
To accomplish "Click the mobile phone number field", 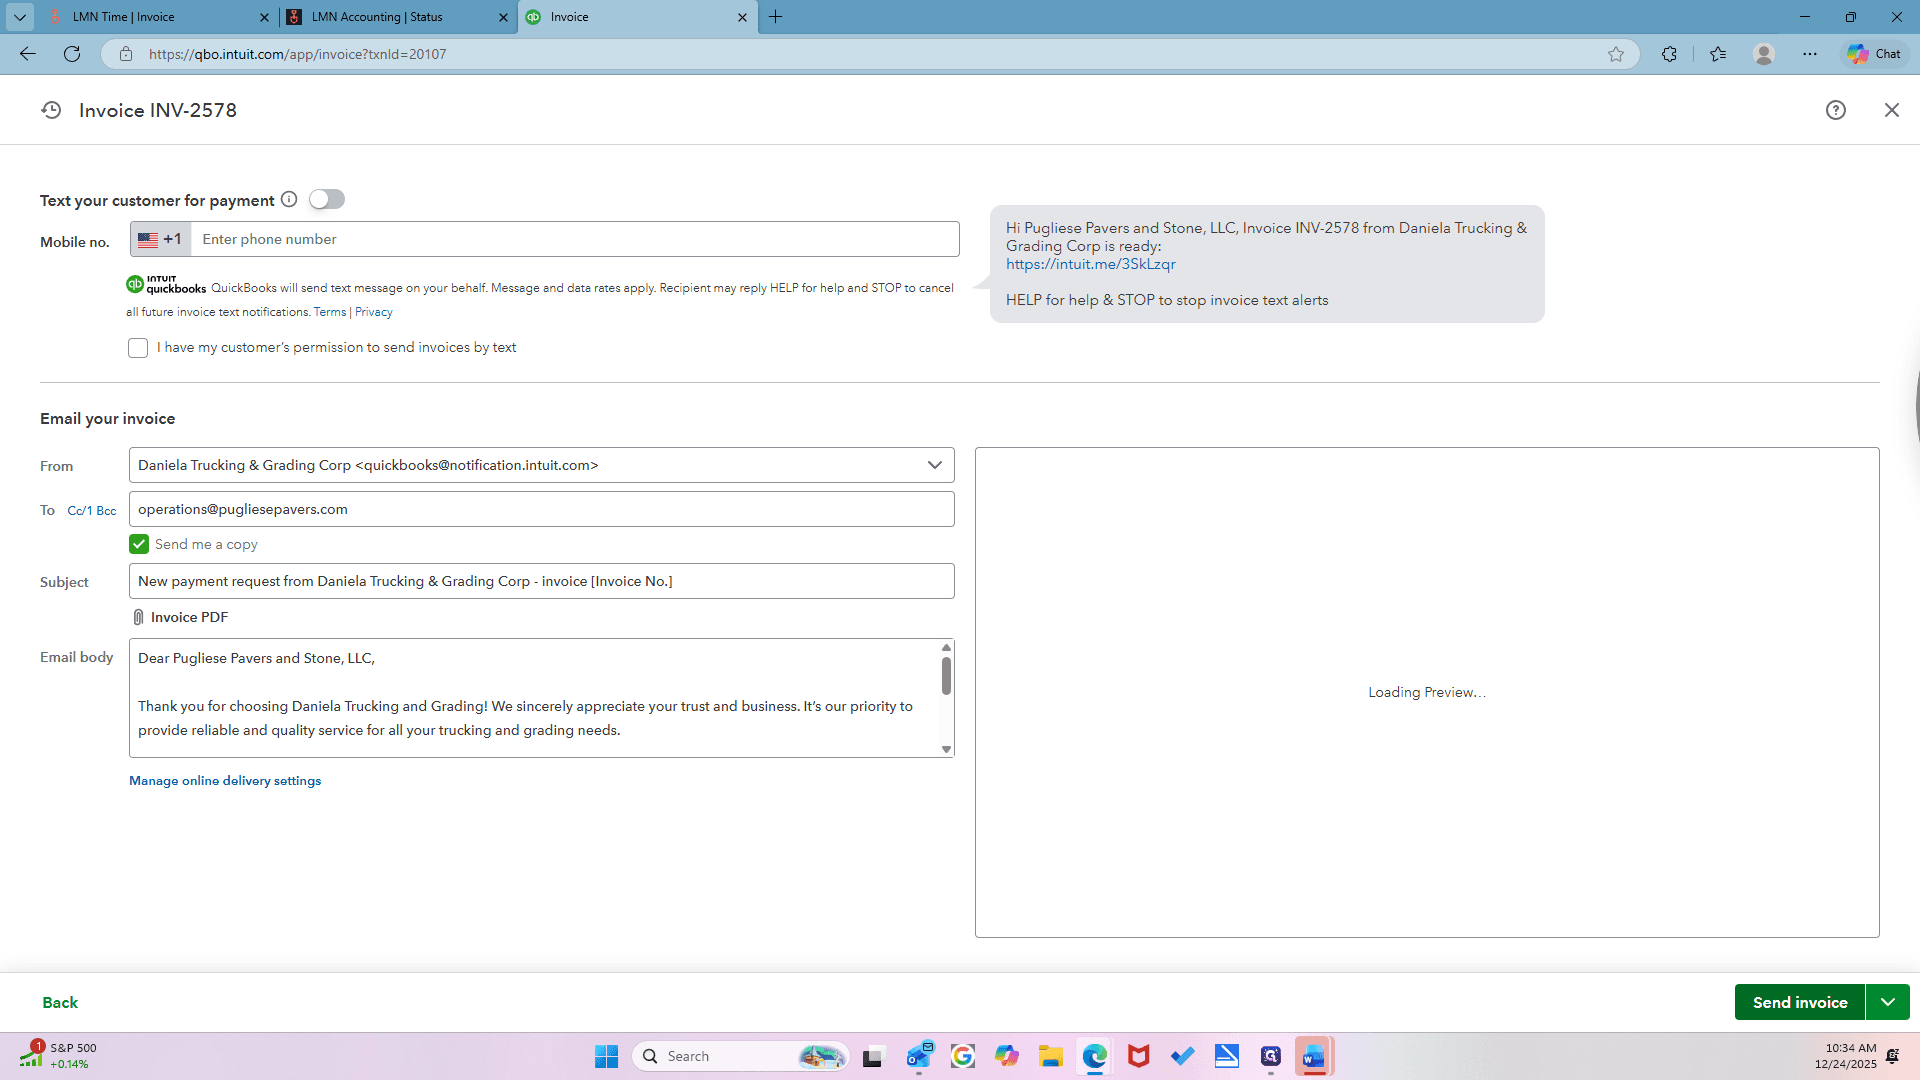I will point(575,239).
